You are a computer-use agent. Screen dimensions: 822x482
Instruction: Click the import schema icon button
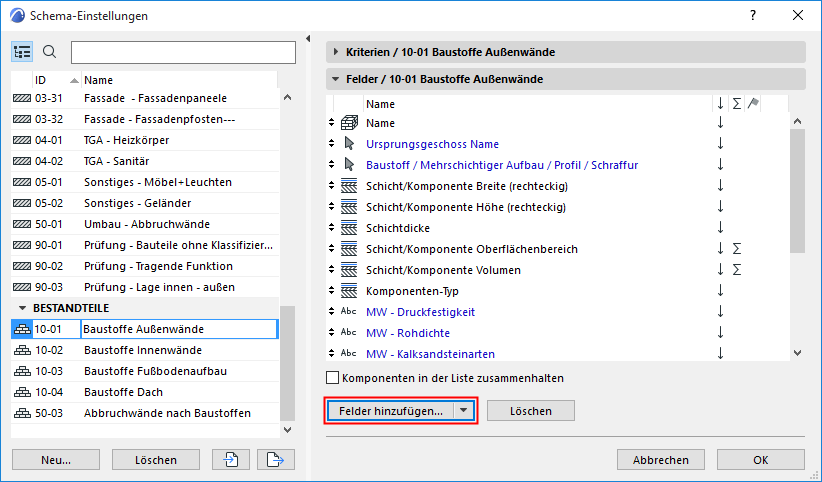tap(230, 460)
